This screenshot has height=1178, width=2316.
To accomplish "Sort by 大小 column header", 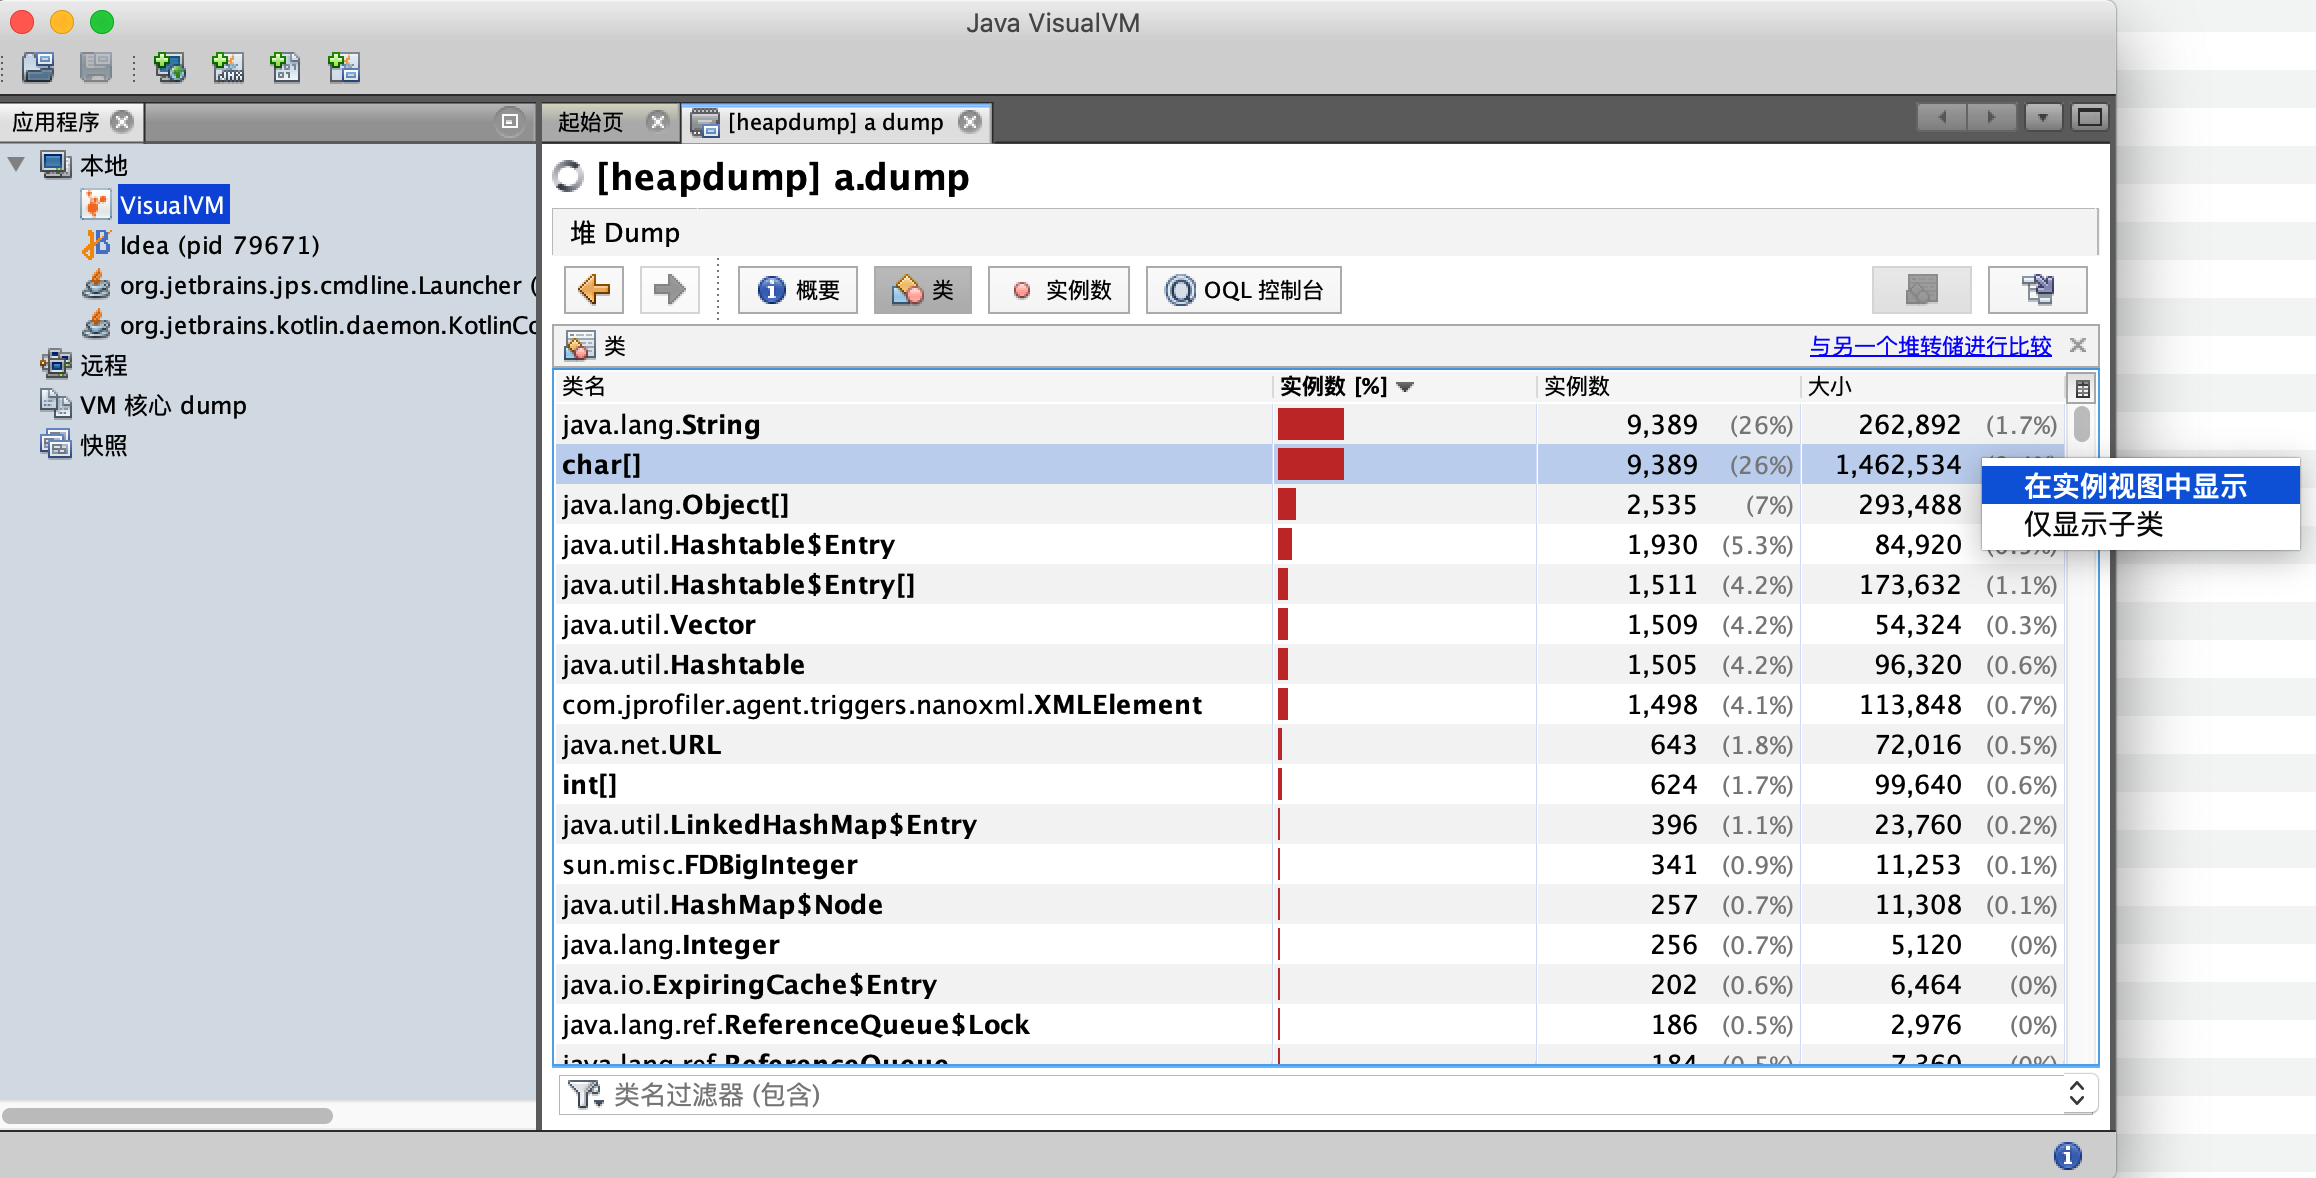I will (1932, 387).
